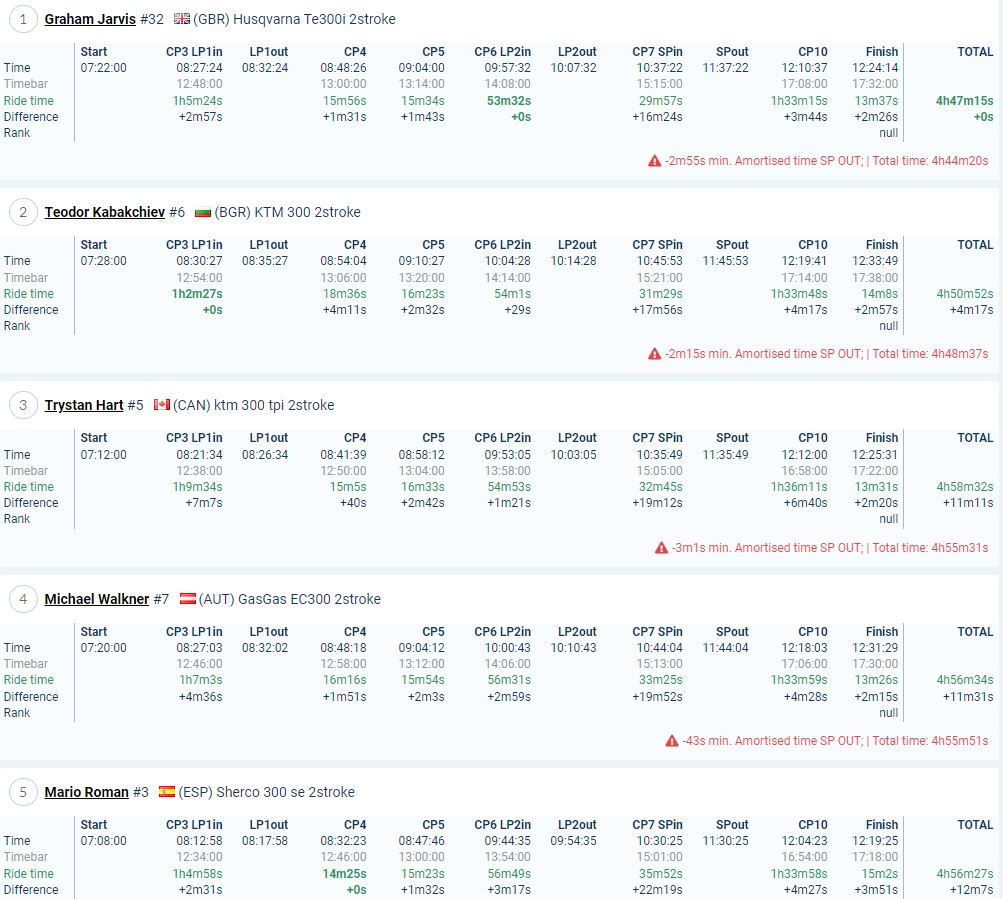
Task: Select Hart's finish time 12:25:31
Action: [875, 455]
